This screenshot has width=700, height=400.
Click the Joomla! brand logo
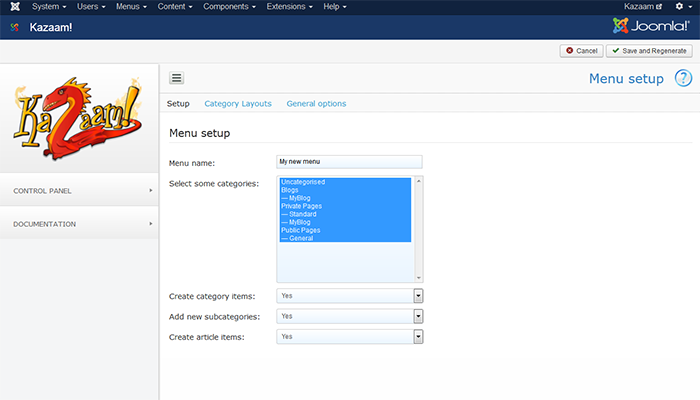[651, 26]
